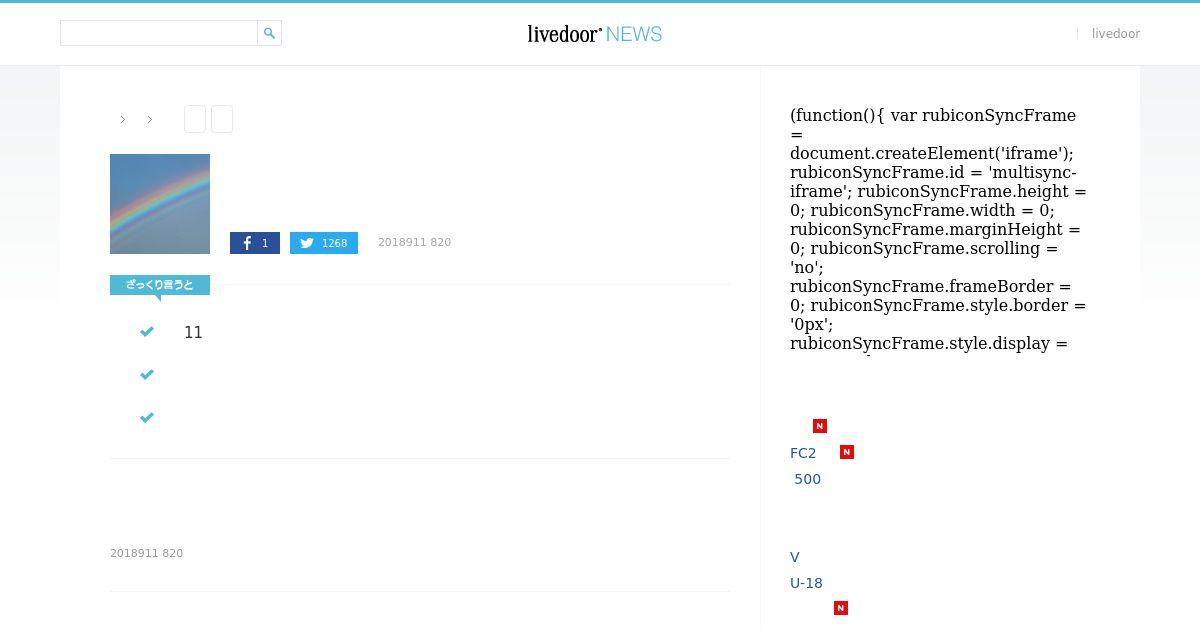Click the topmost red N badge in sidebar

[820, 426]
